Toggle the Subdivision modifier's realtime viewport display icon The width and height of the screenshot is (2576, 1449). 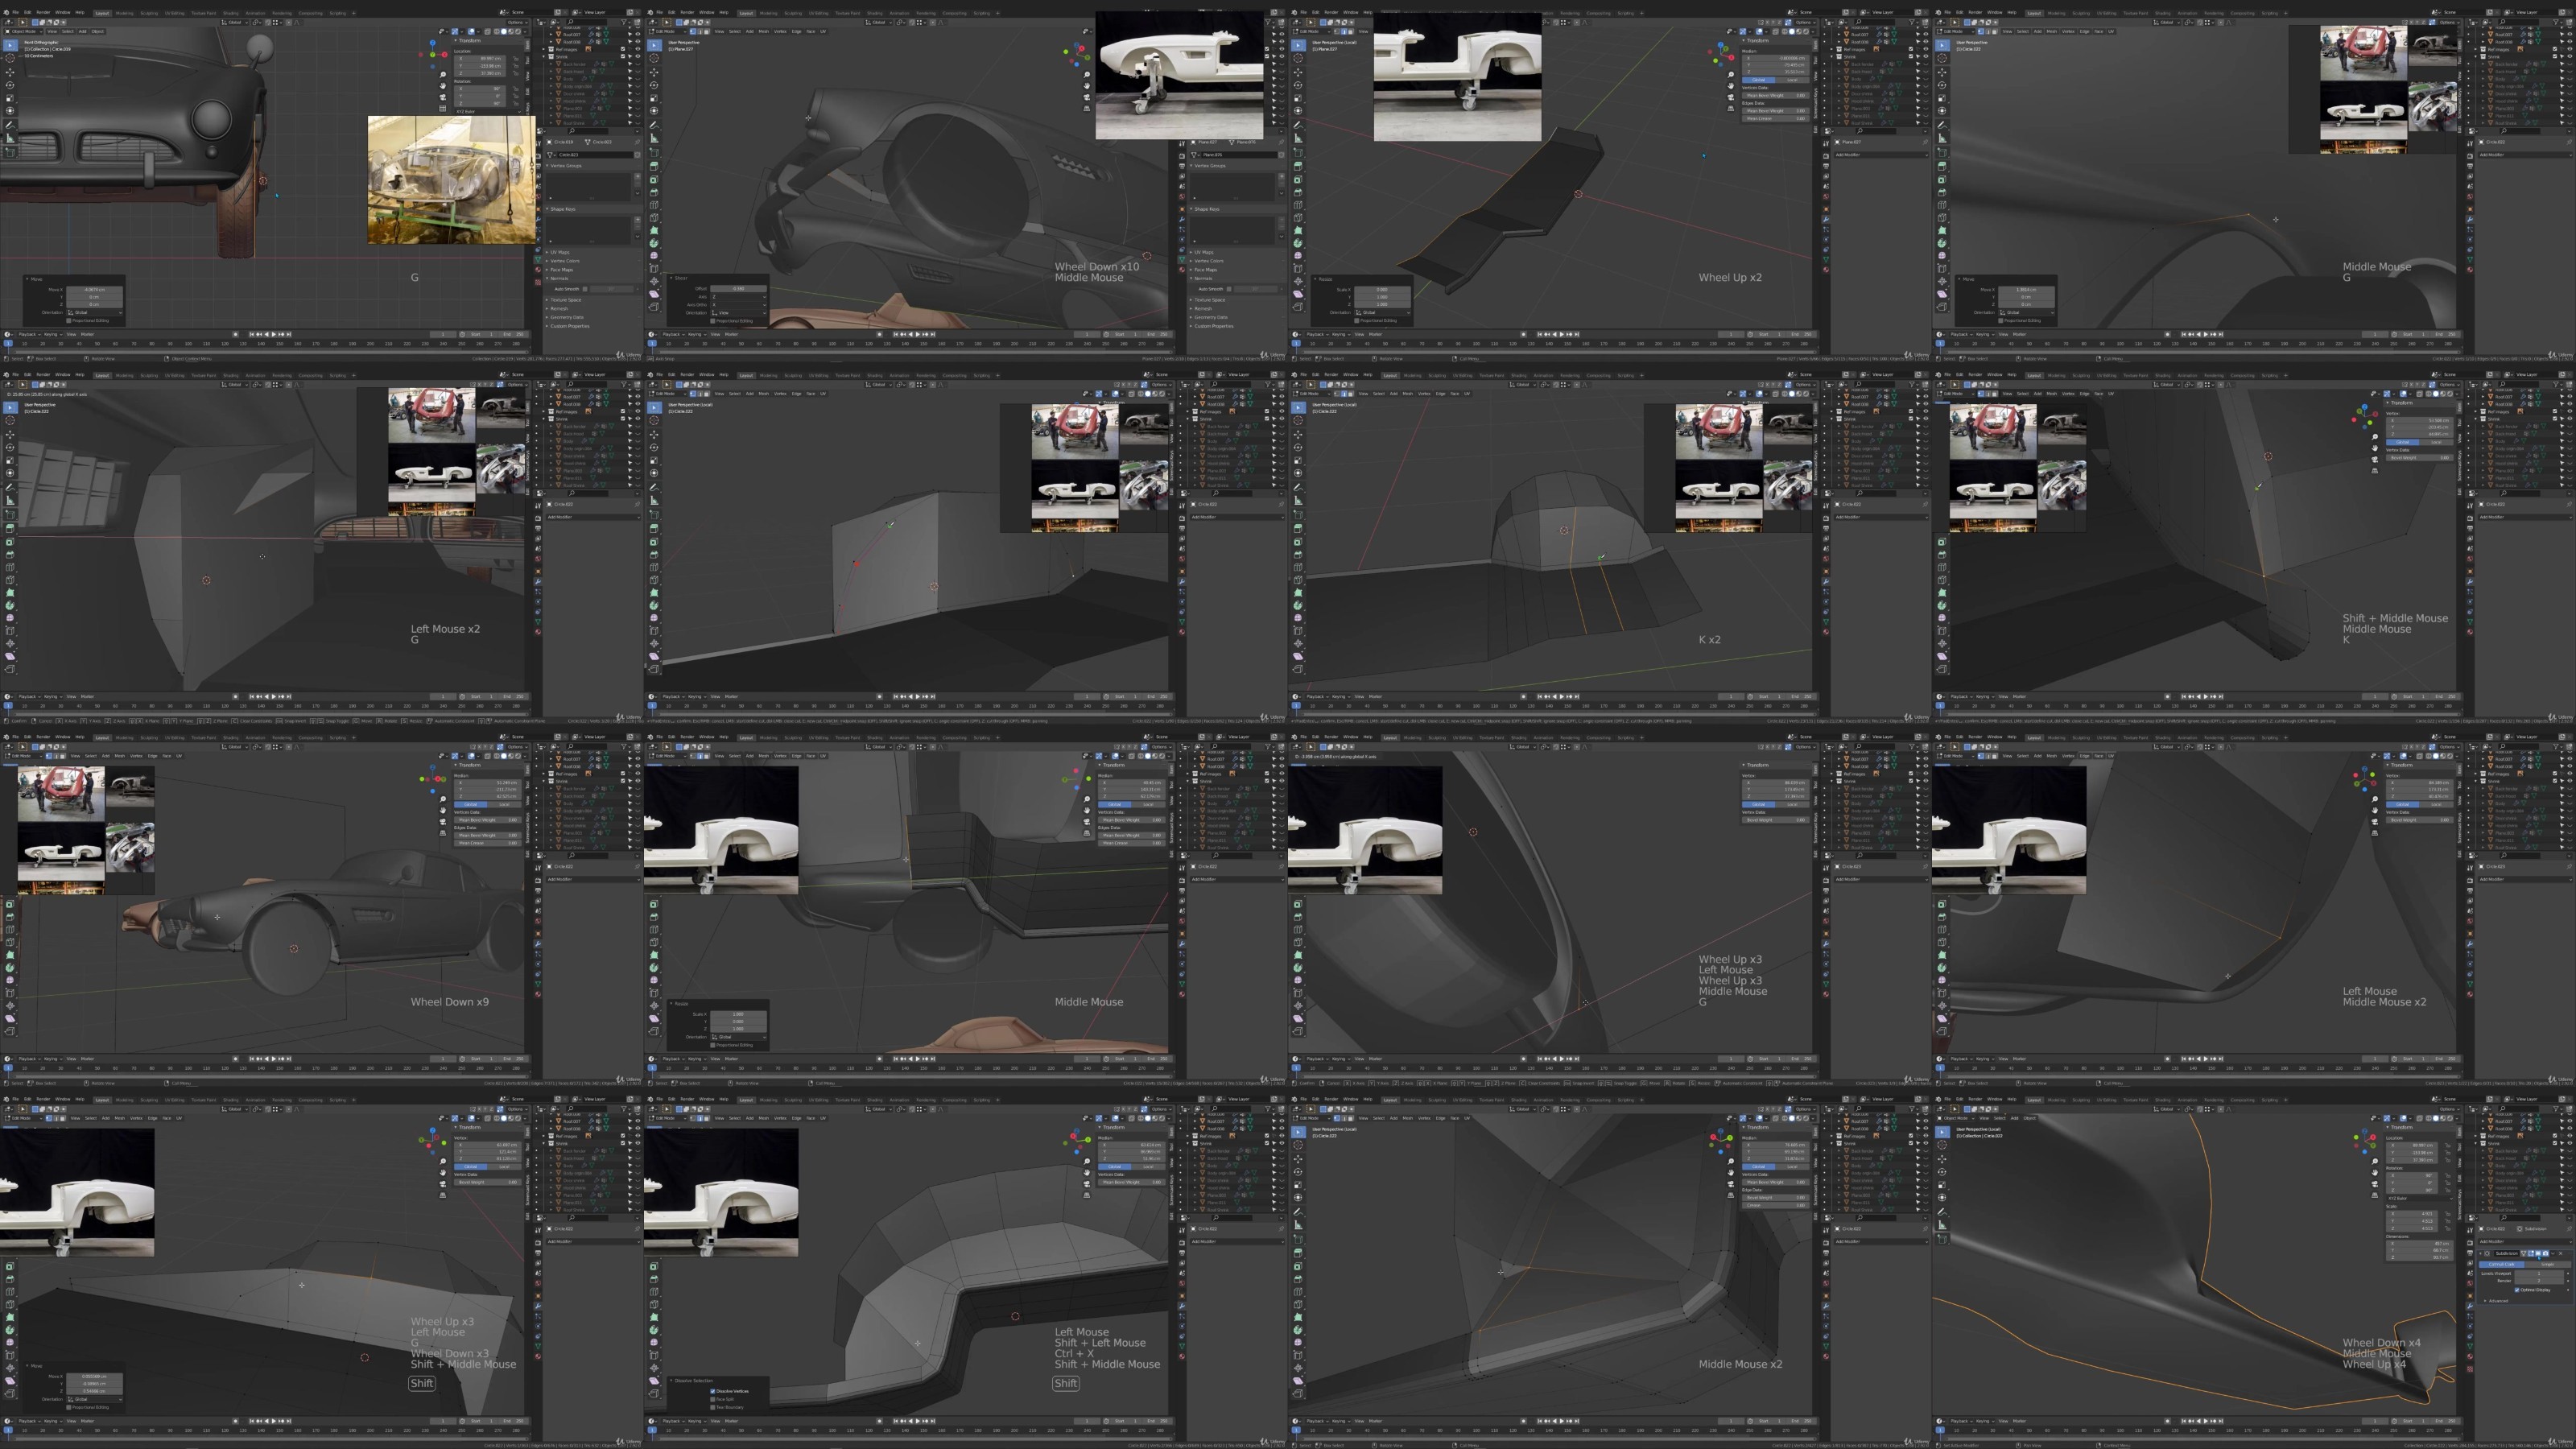click(x=2539, y=1254)
